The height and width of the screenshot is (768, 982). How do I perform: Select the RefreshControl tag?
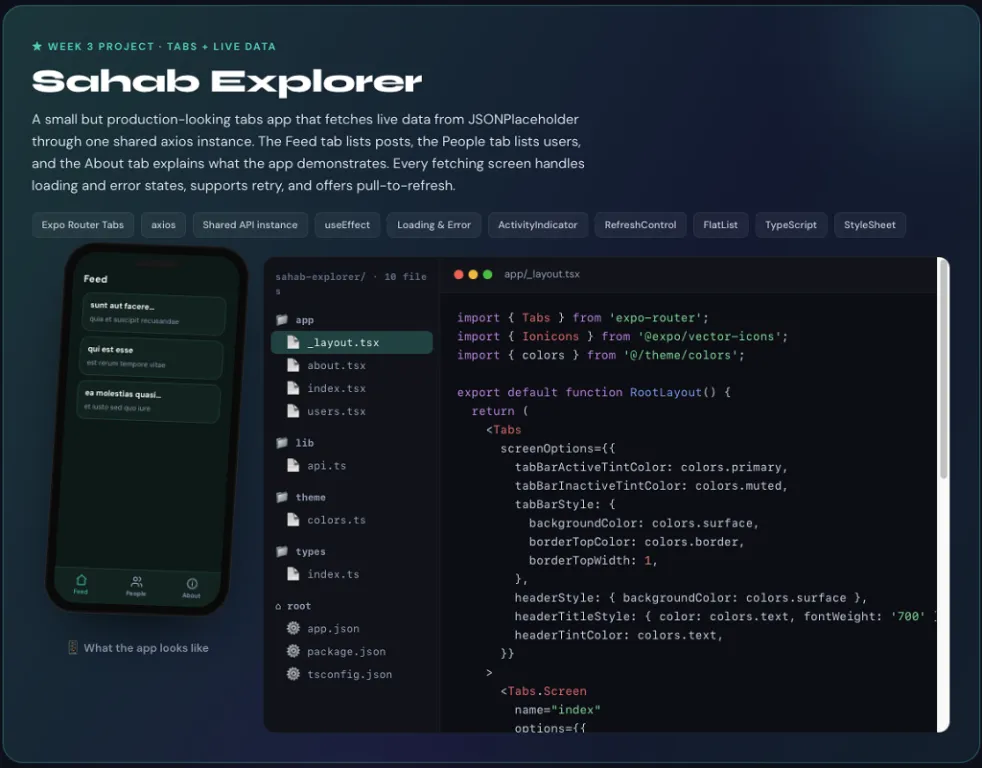pyautogui.click(x=640, y=225)
